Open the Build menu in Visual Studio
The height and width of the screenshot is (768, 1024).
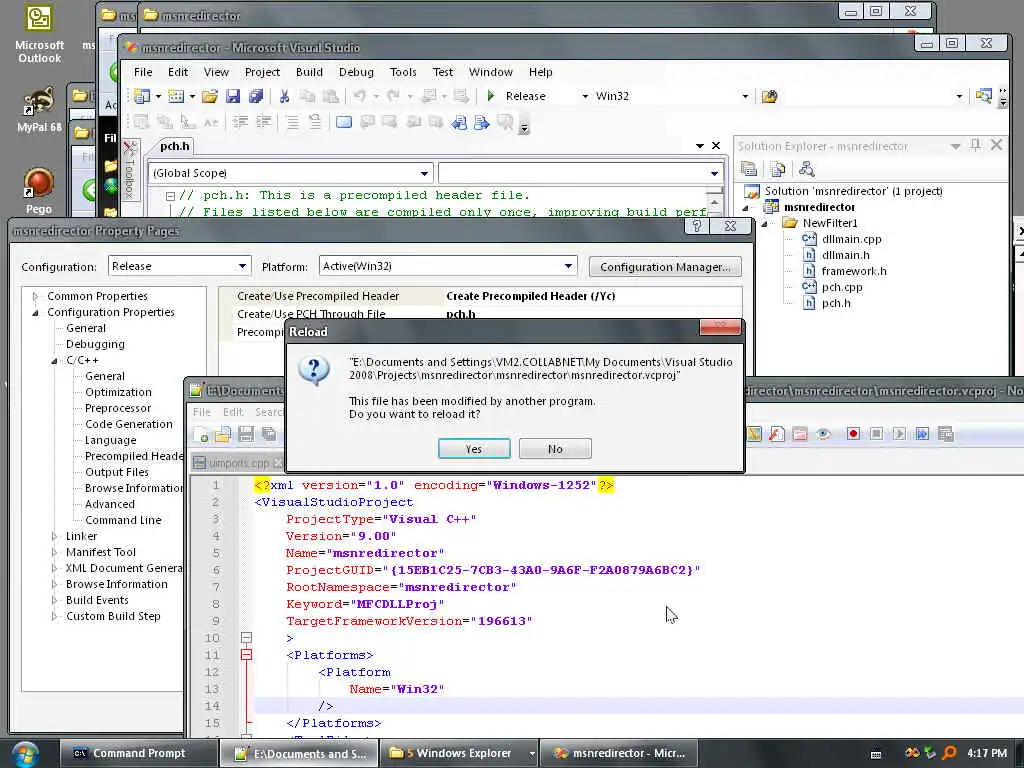(309, 72)
